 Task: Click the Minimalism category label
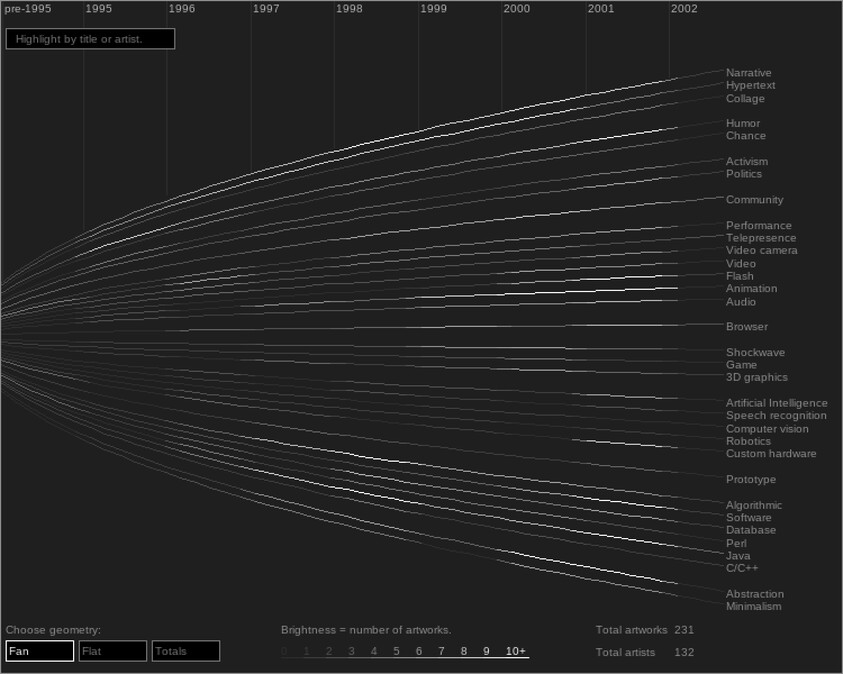coord(752,606)
